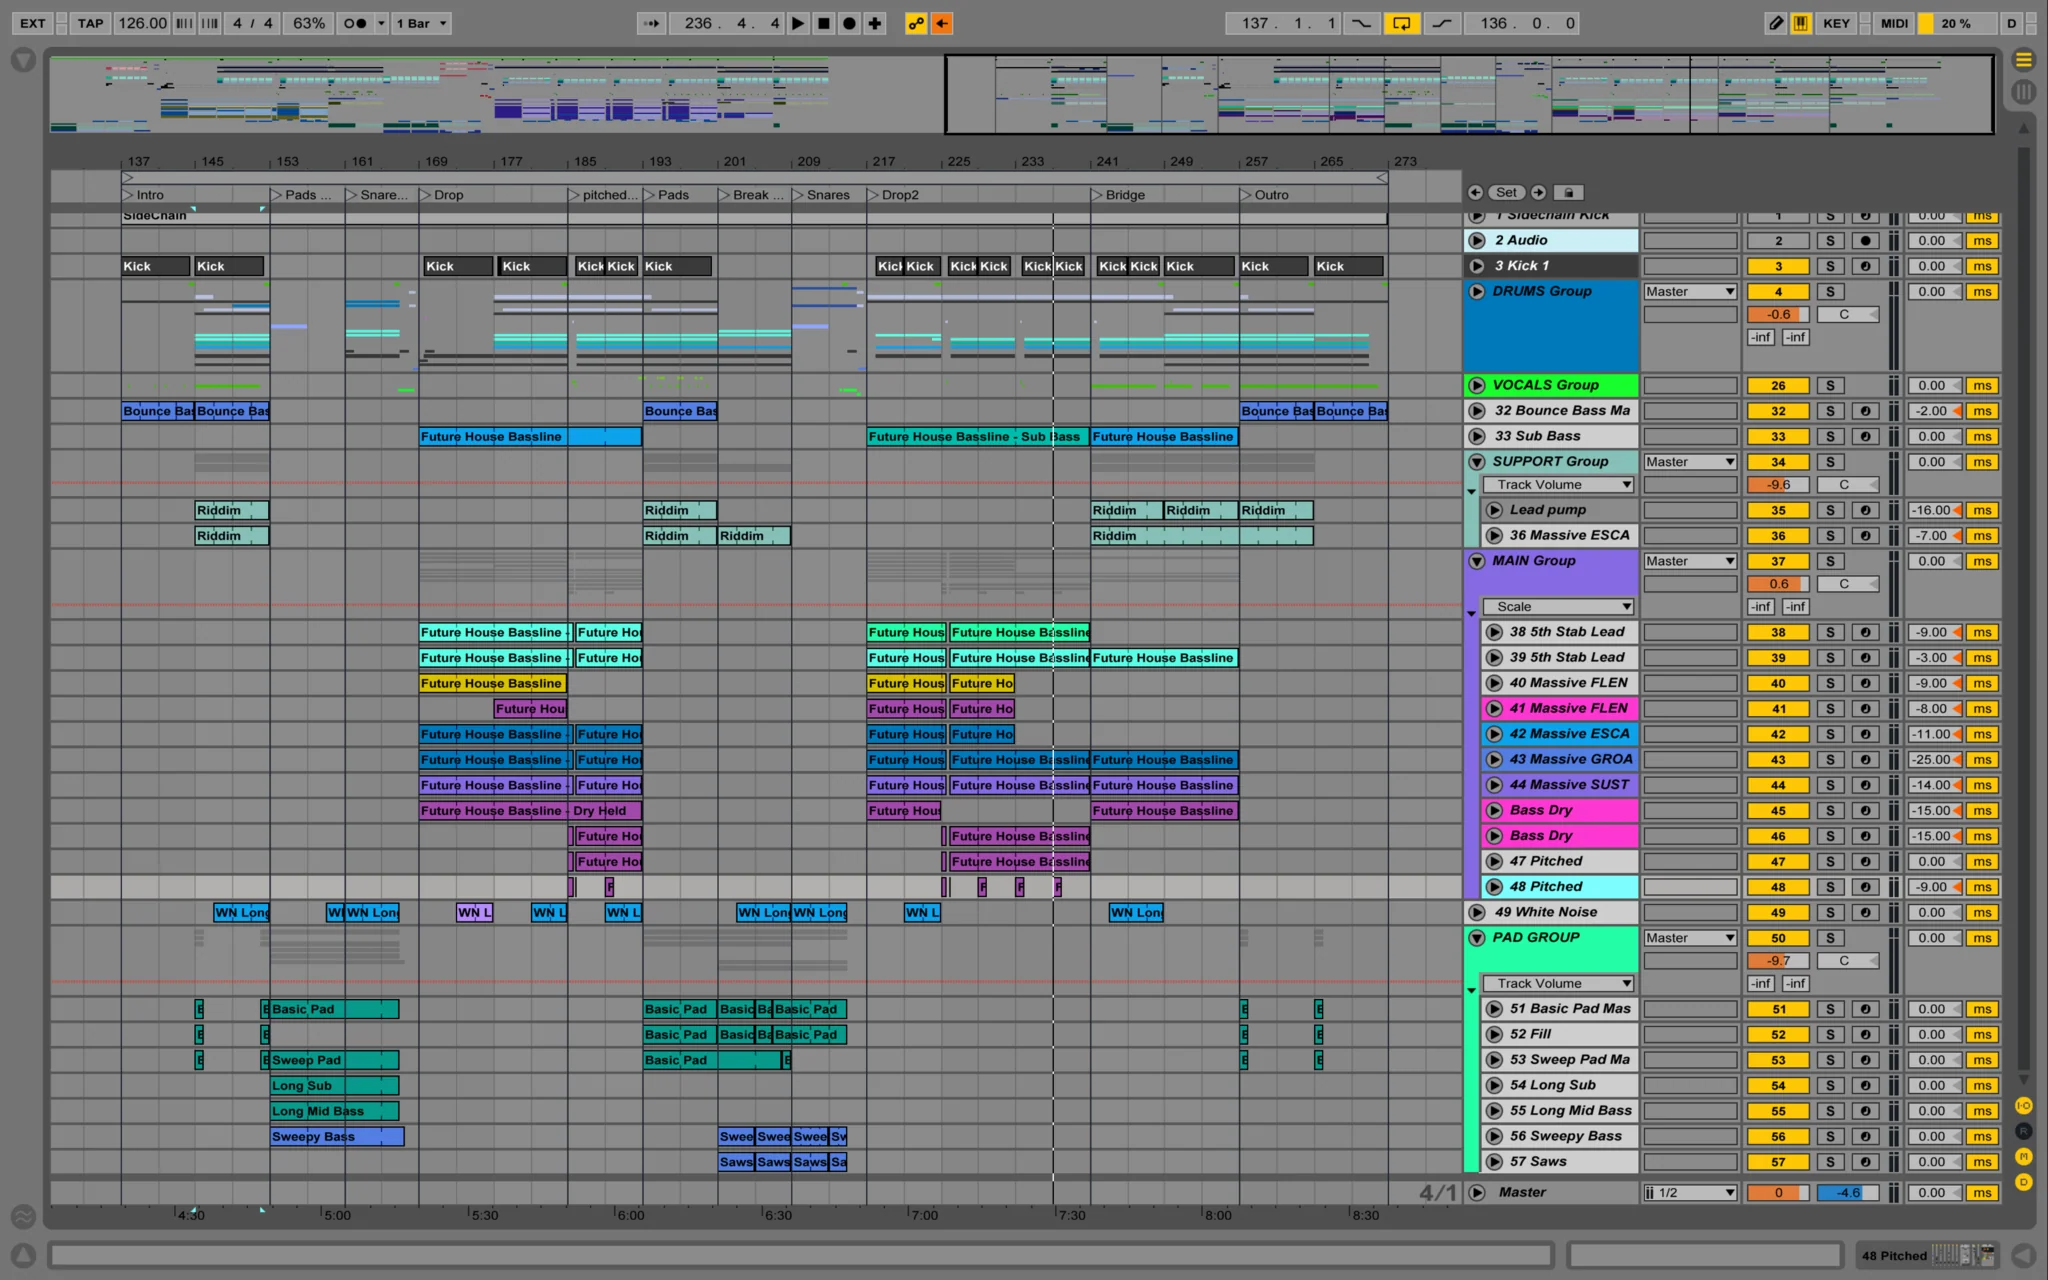Click DRUMS Group unfold button

[x=1476, y=291]
